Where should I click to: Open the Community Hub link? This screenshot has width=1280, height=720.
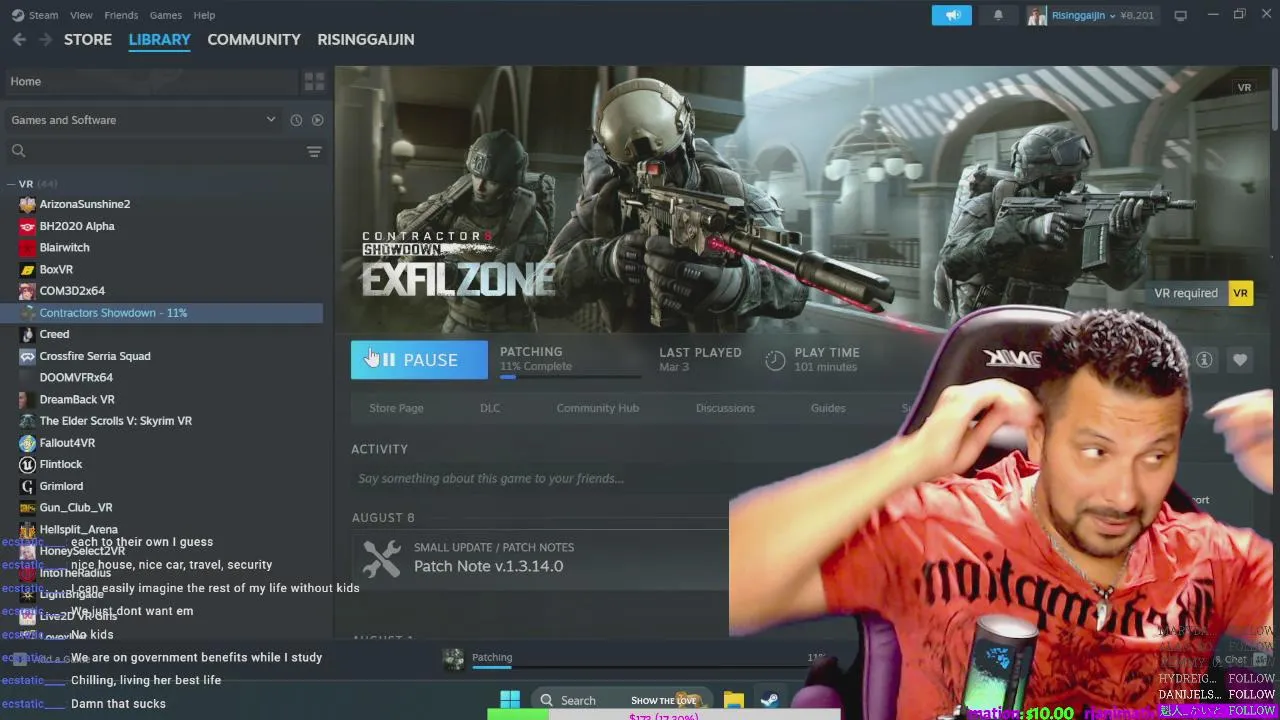(598, 408)
